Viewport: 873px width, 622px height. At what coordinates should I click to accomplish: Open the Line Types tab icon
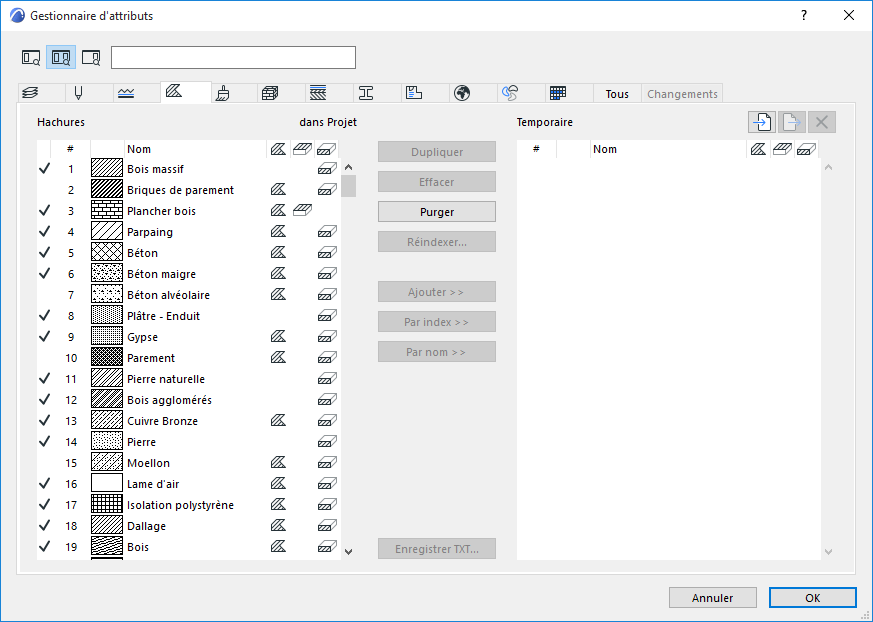click(x=126, y=93)
